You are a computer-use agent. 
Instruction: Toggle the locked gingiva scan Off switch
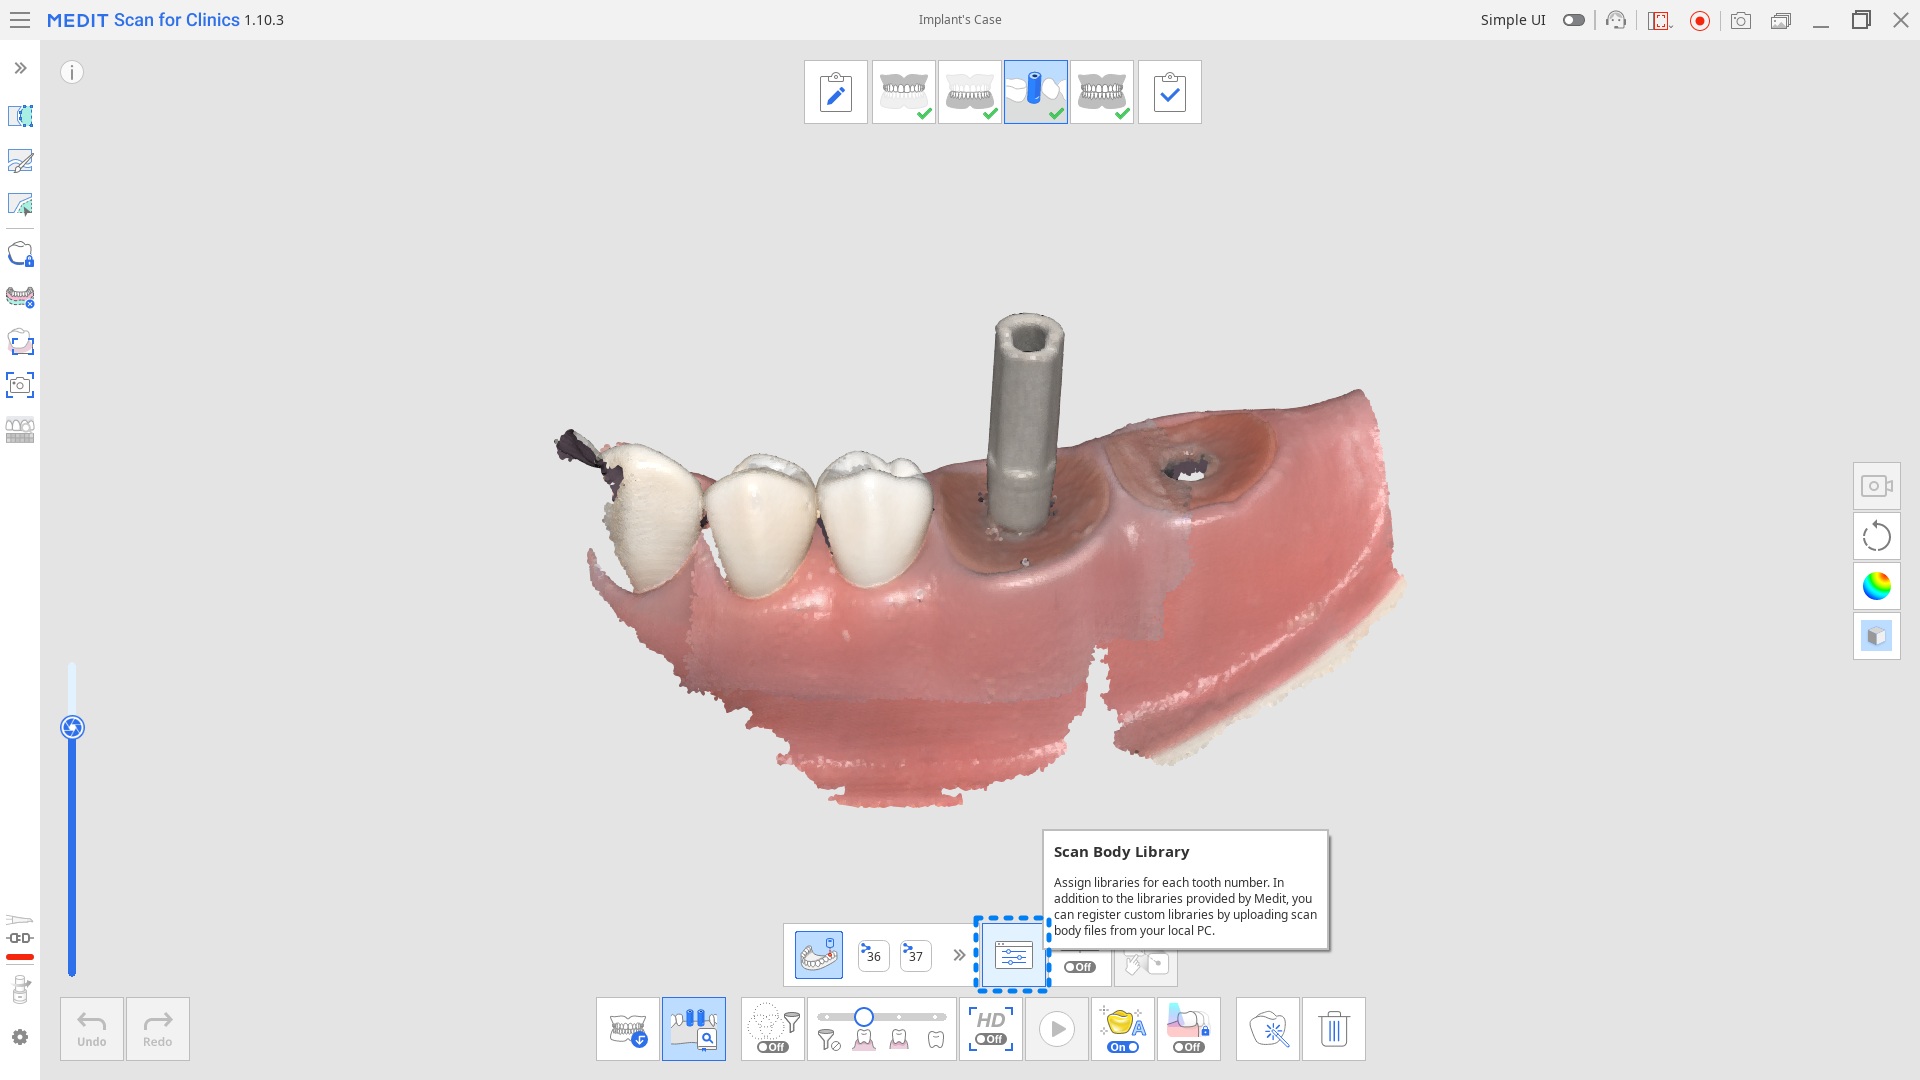(1189, 1028)
